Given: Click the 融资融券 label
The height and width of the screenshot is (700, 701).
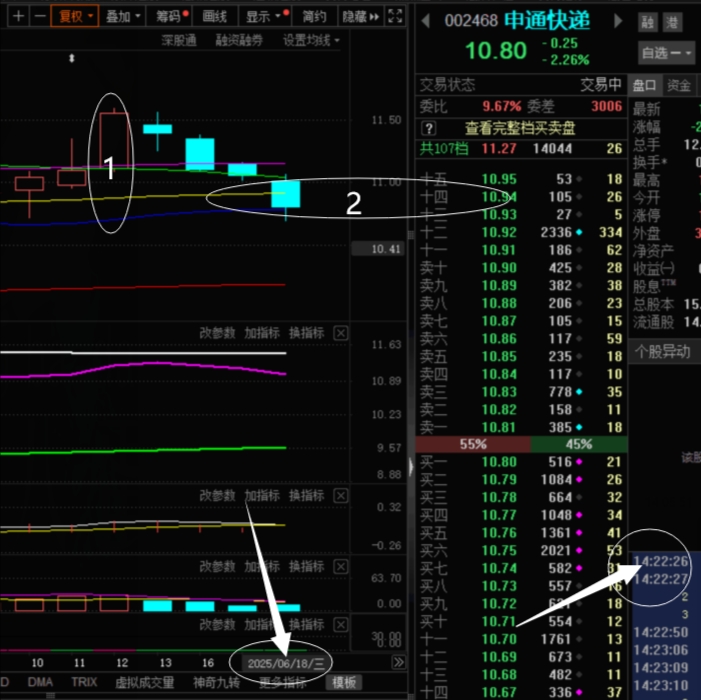Looking at the screenshot, I should tap(239, 40).
